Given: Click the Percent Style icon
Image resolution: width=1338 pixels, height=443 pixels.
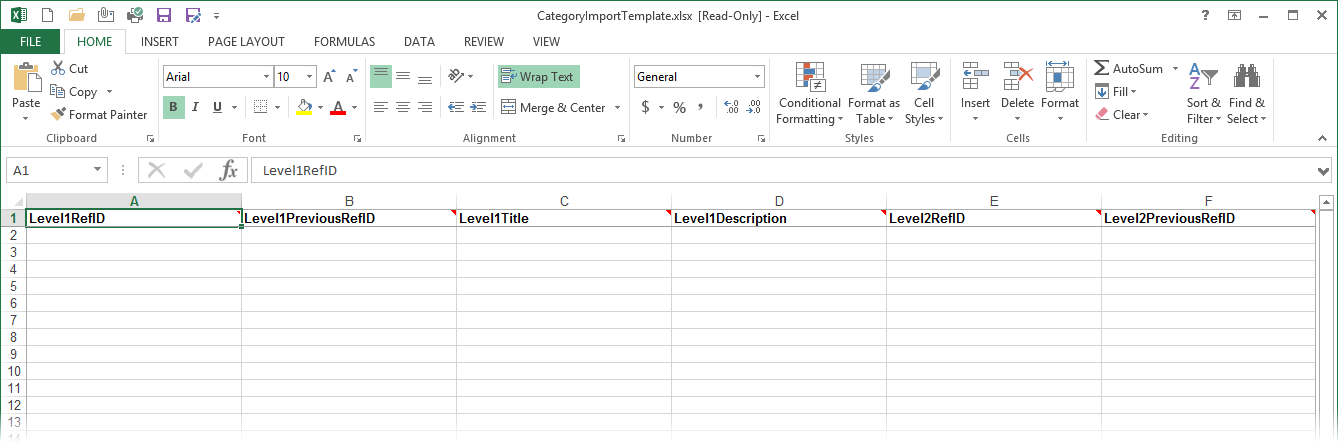Looking at the screenshot, I should click(x=679, y=107).
